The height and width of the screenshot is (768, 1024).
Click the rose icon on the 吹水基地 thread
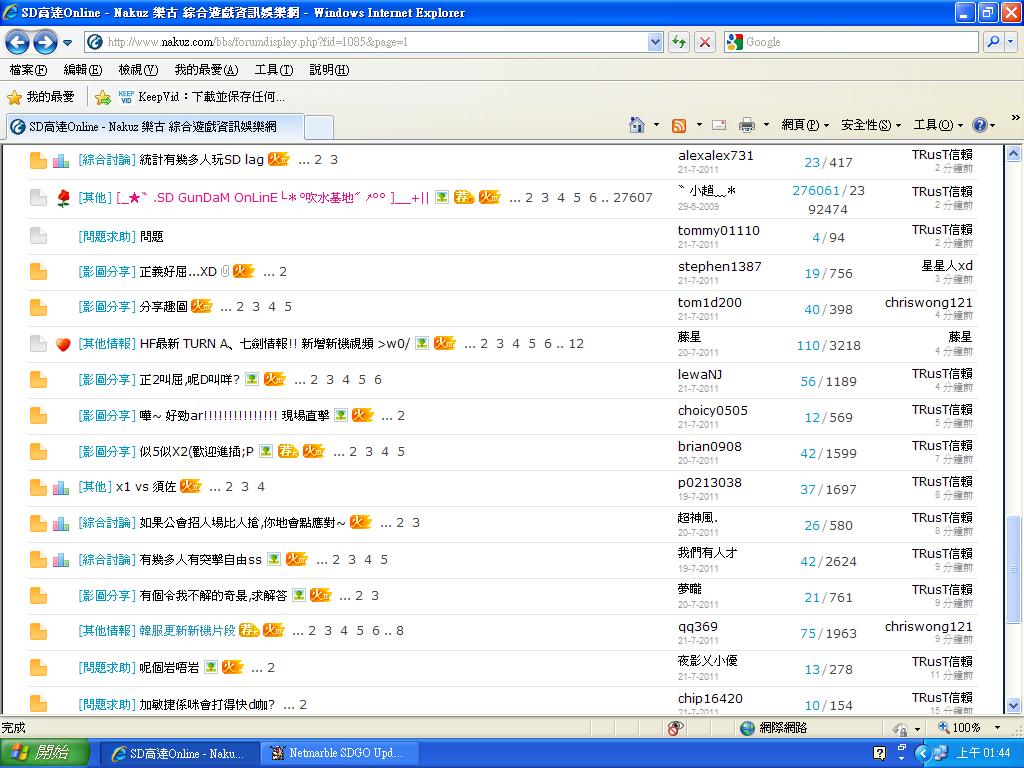[63, 198]
